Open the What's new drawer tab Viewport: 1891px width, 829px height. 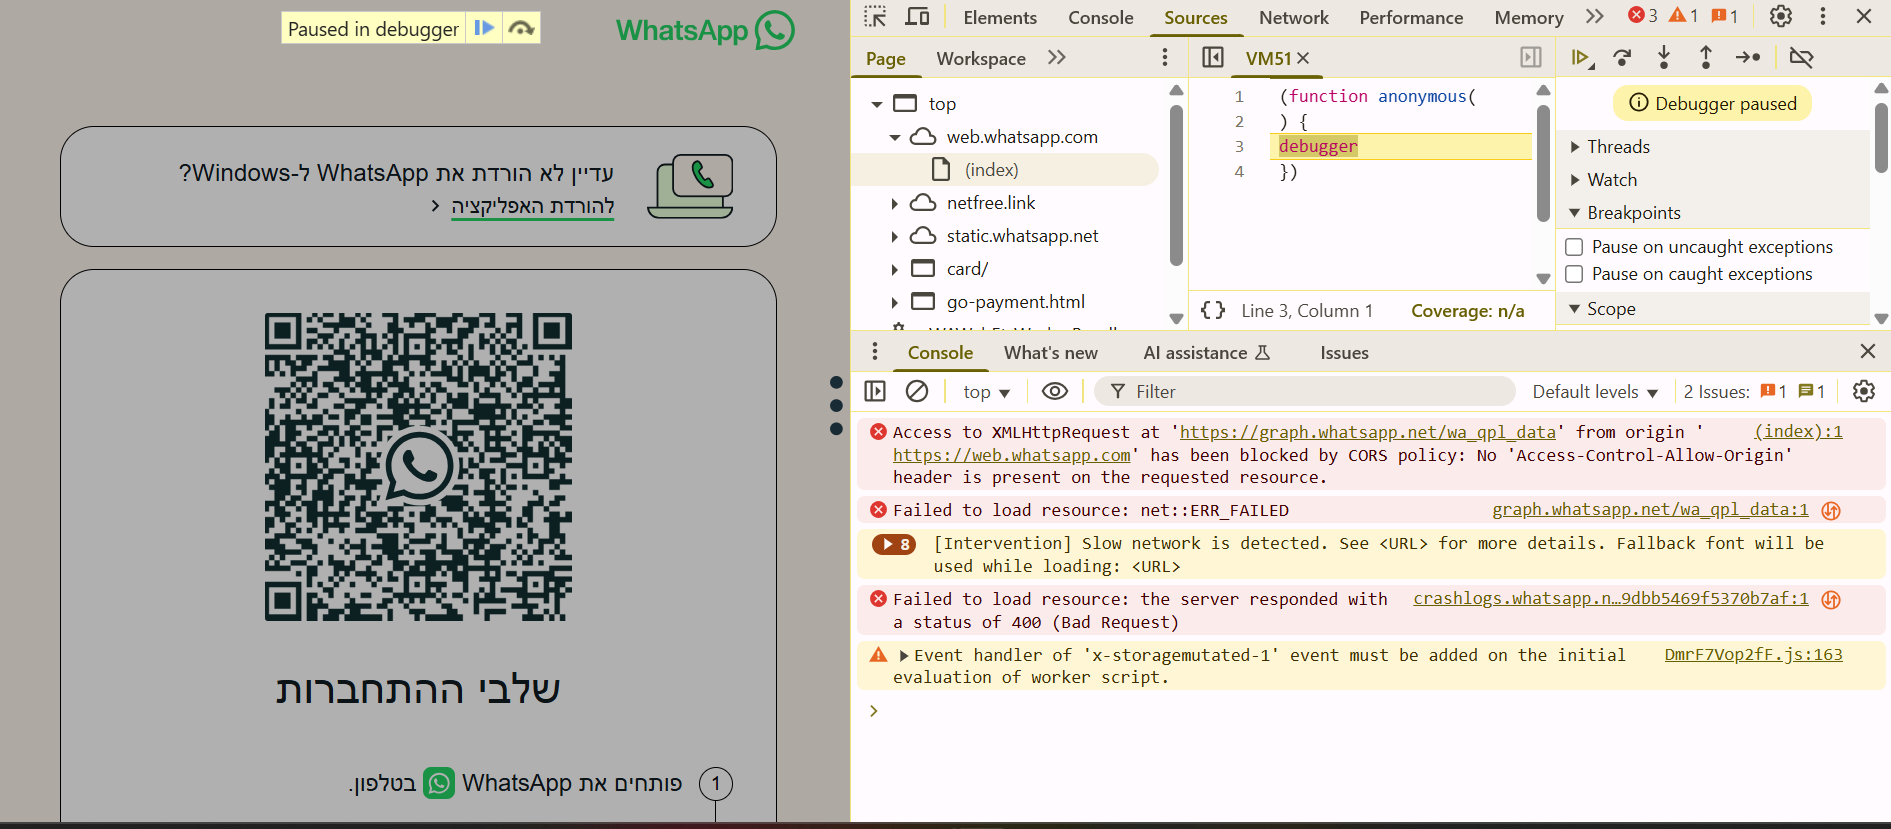(x=1051, y=352)
